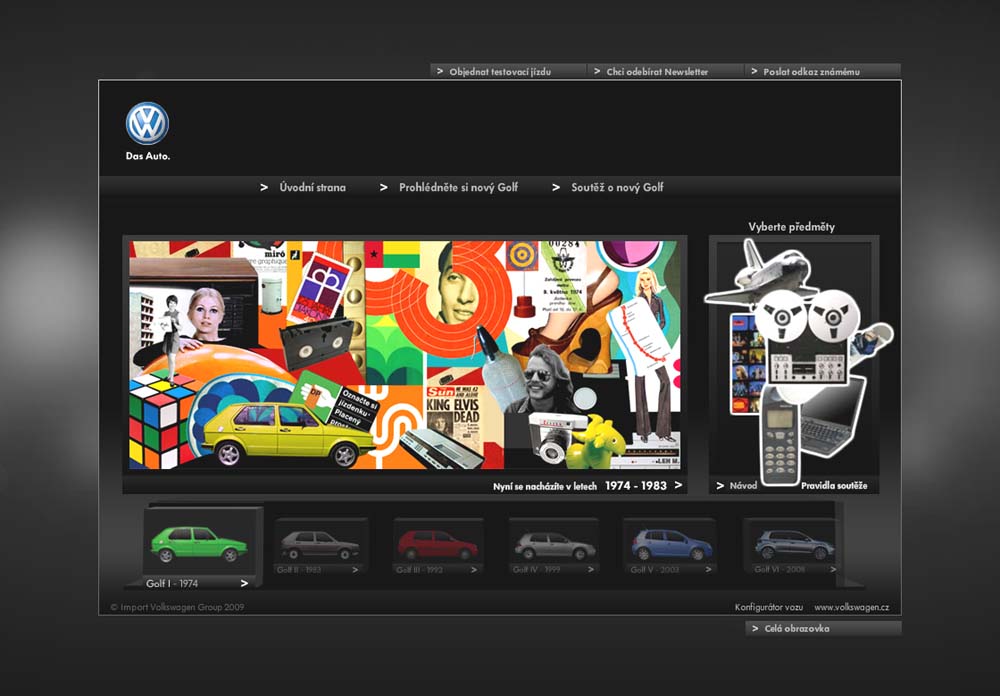Click the Rubik's cube in the collage

coord(160,418)
